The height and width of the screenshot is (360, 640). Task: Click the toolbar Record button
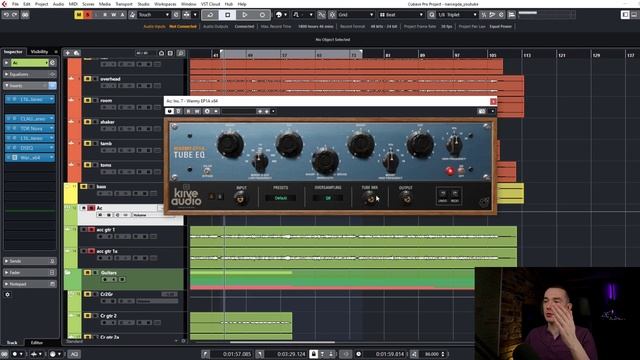pos(262,15)
